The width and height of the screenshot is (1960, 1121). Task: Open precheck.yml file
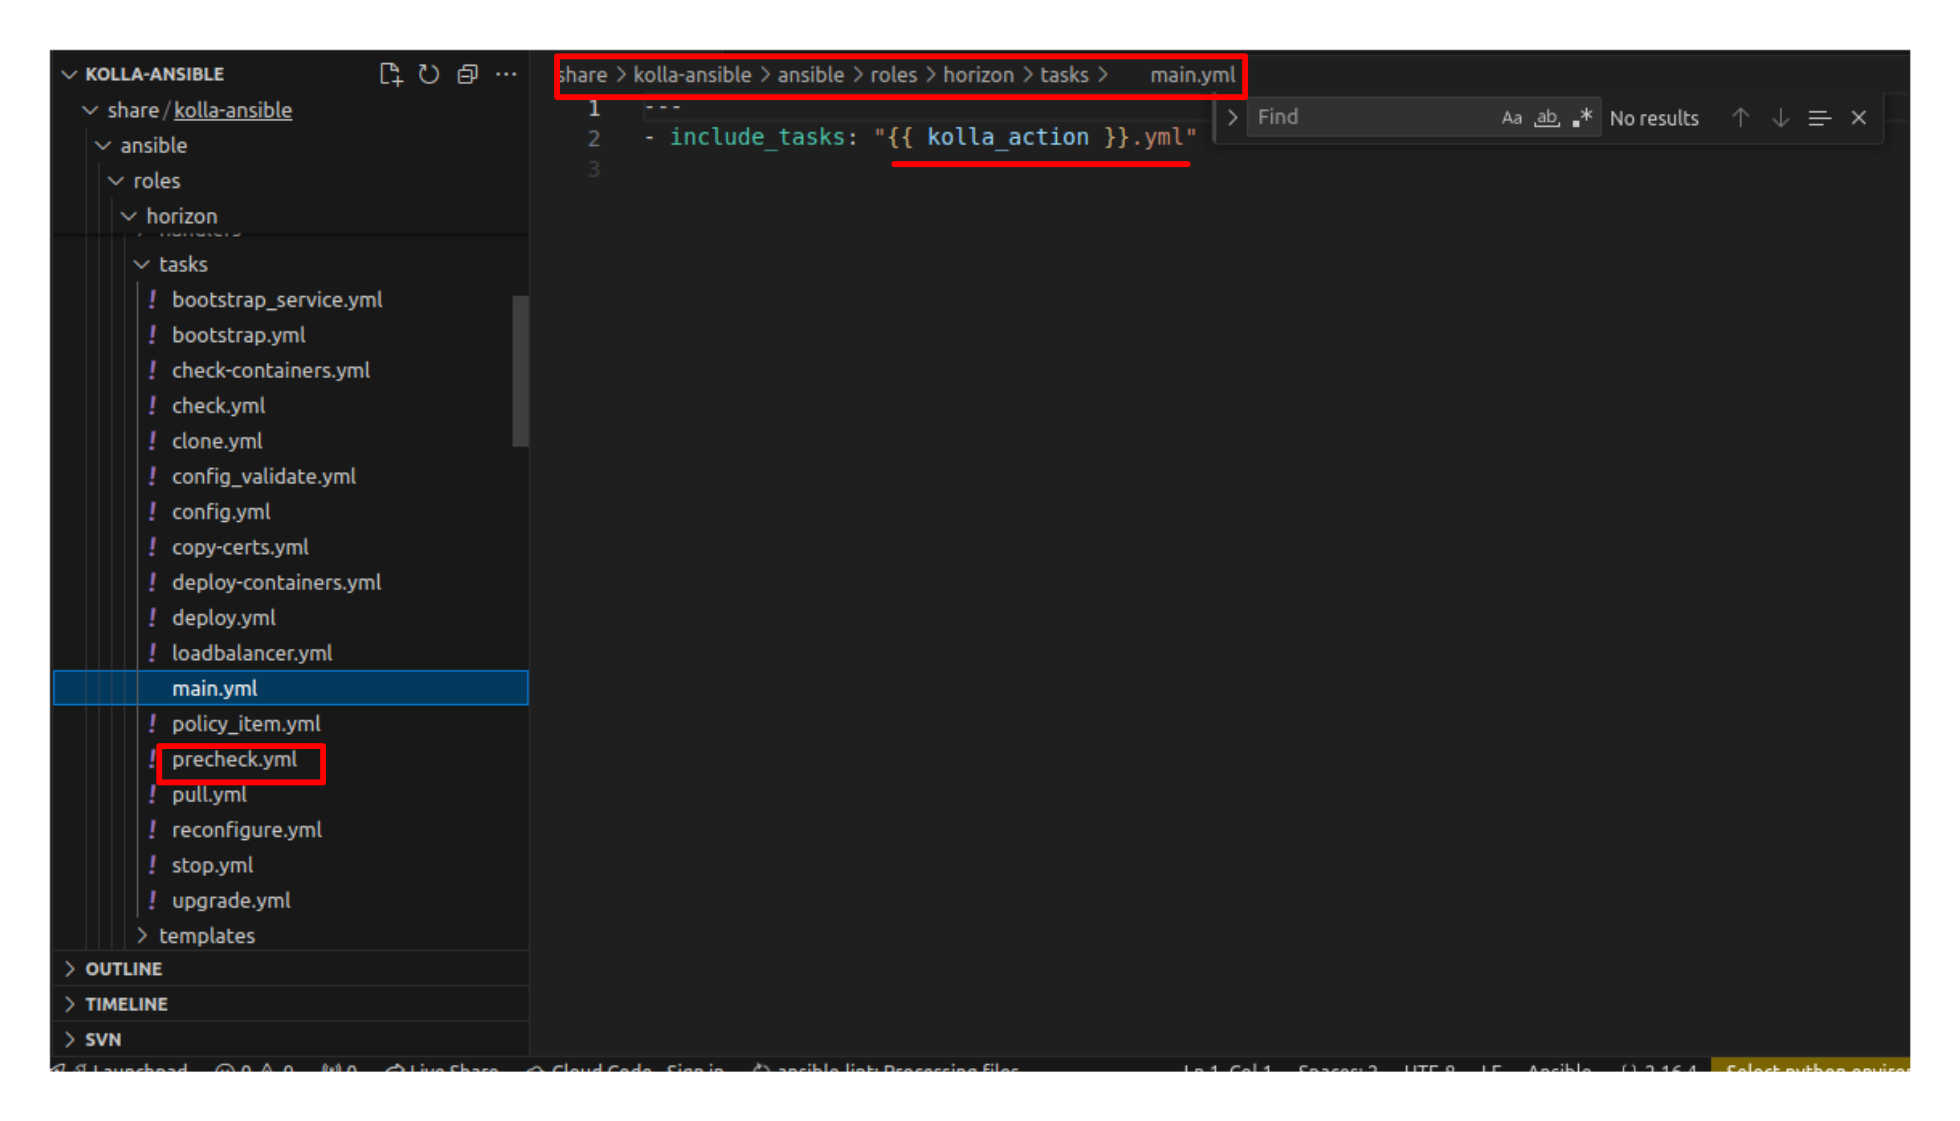coord(234,760)
